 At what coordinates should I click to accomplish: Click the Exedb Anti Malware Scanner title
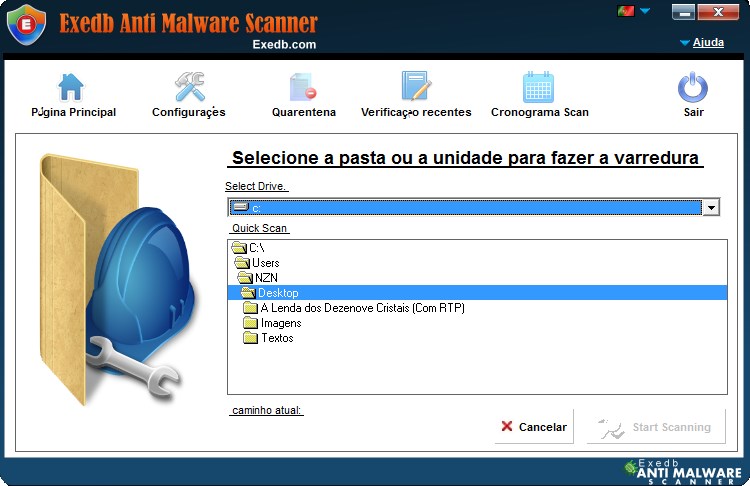click(x=188, y=23)
